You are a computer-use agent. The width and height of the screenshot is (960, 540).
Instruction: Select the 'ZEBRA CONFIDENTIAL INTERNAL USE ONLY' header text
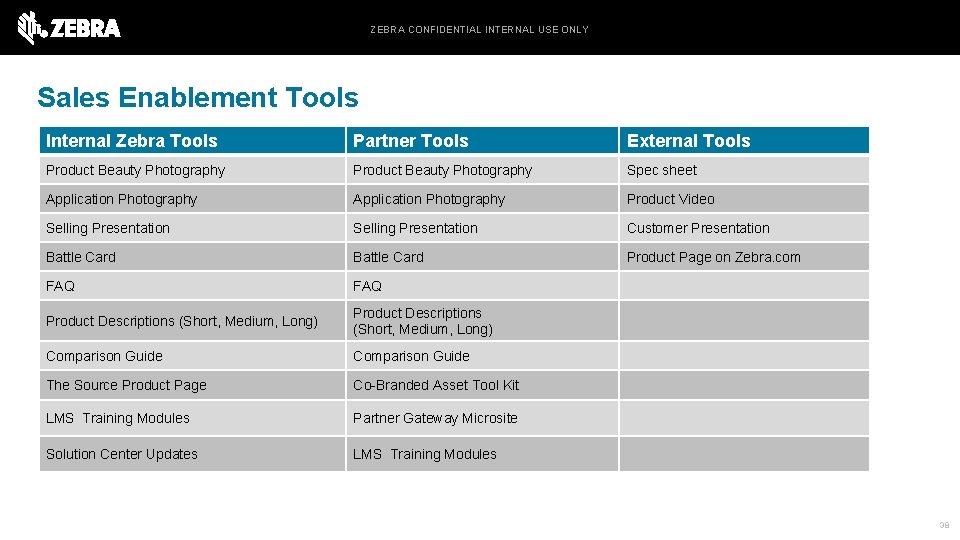[479, 29]
